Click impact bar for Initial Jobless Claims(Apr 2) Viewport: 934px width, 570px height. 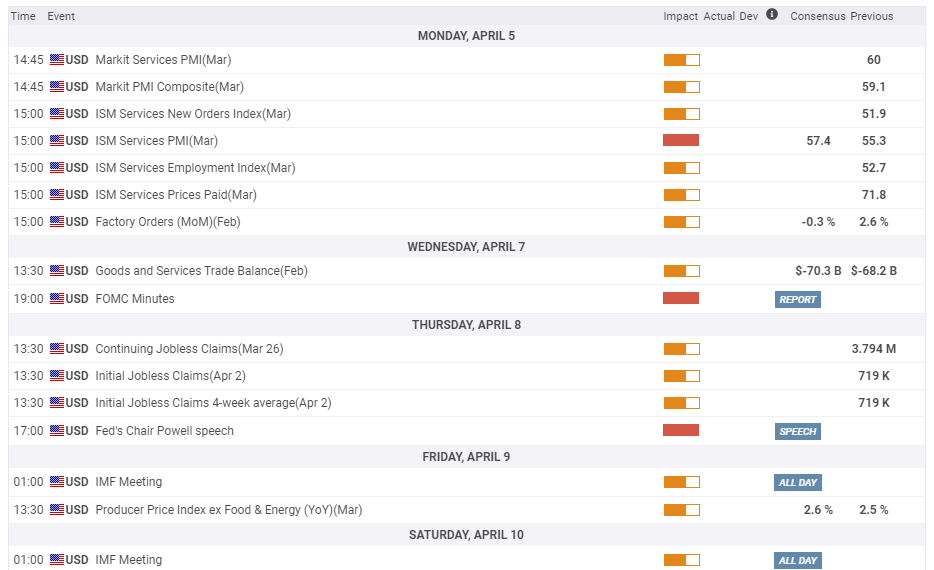point(681,376)
